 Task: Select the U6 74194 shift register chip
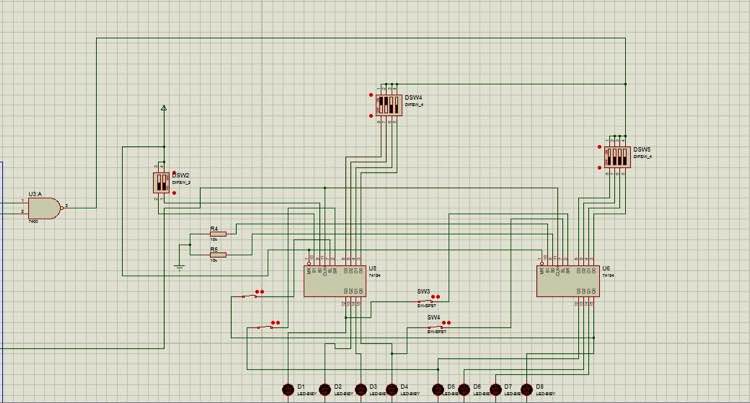point(568,281)
